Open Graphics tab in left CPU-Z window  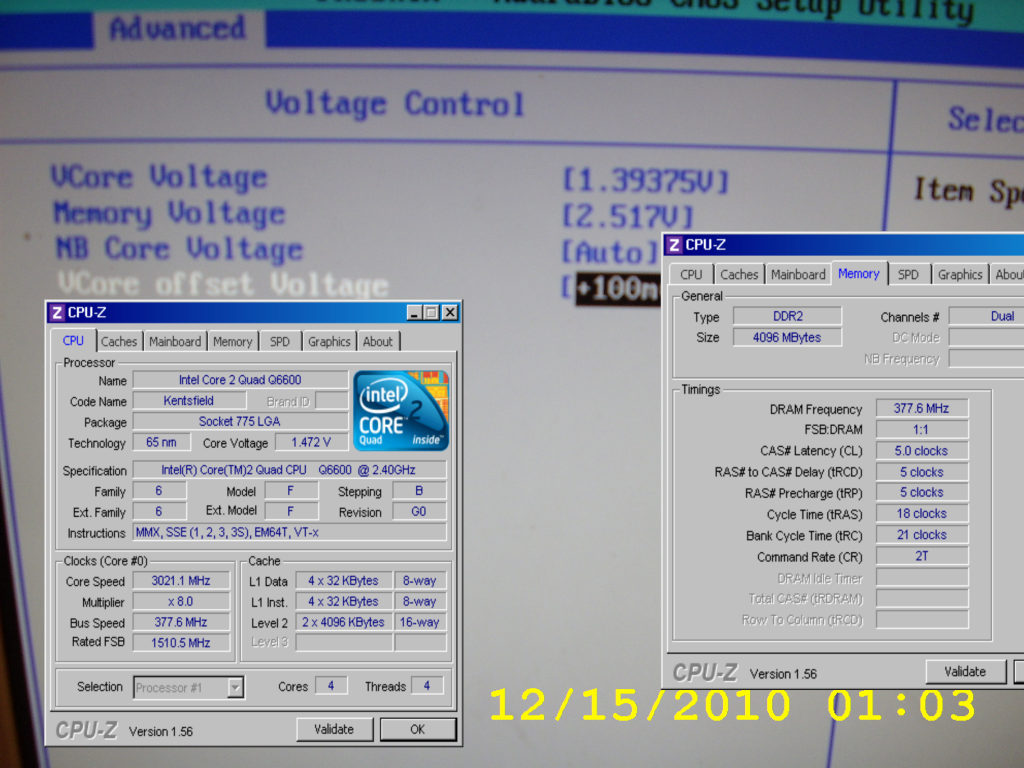coord(329,342)
